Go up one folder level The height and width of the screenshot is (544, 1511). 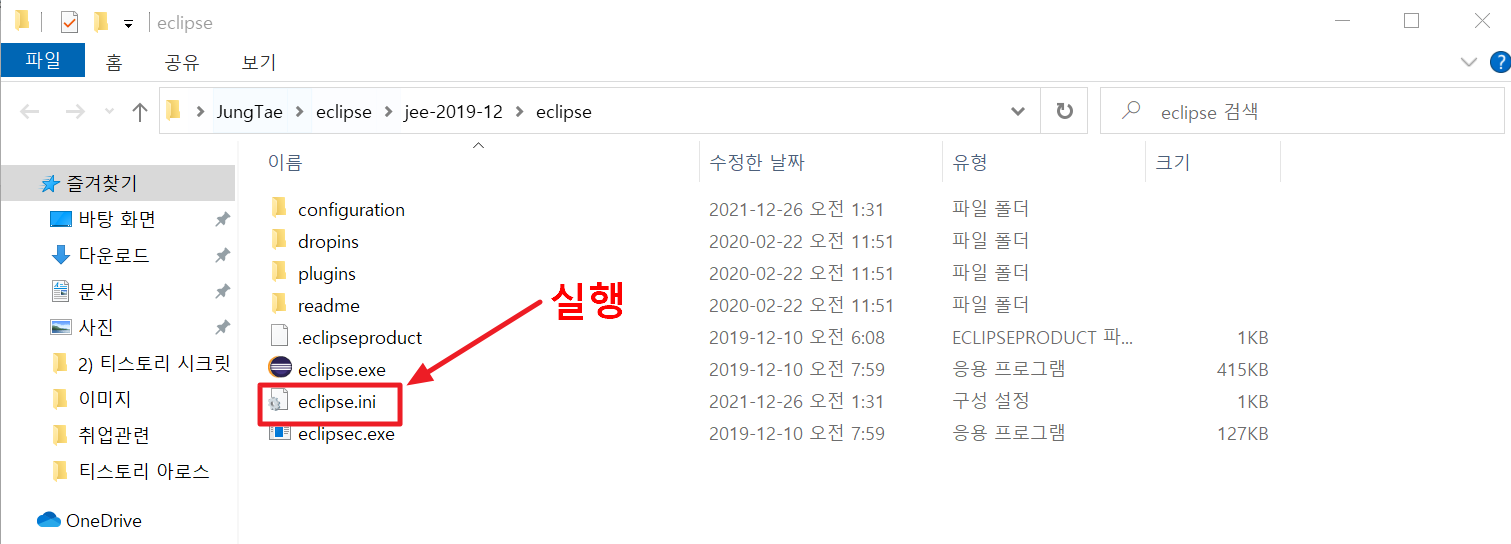[140, 112]
